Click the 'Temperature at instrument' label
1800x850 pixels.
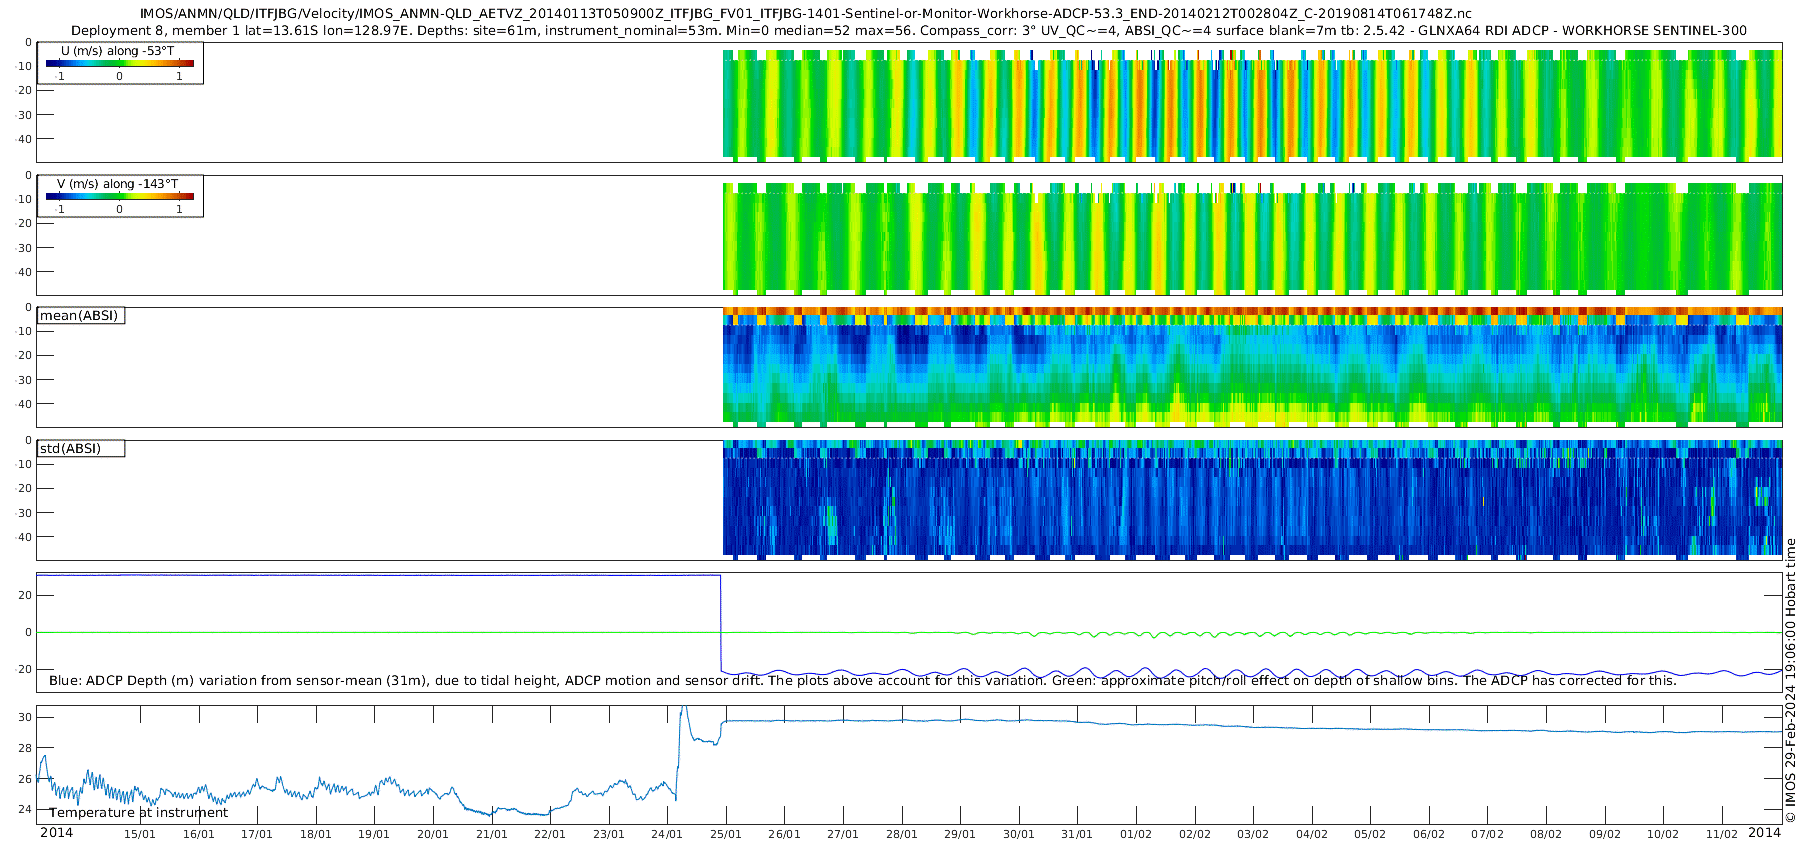click(x=138, y=813)
